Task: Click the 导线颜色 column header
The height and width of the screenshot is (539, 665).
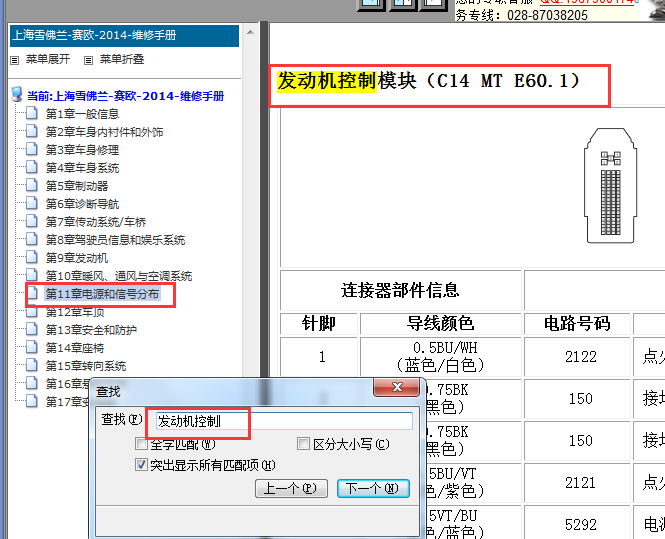Action: 440,324
